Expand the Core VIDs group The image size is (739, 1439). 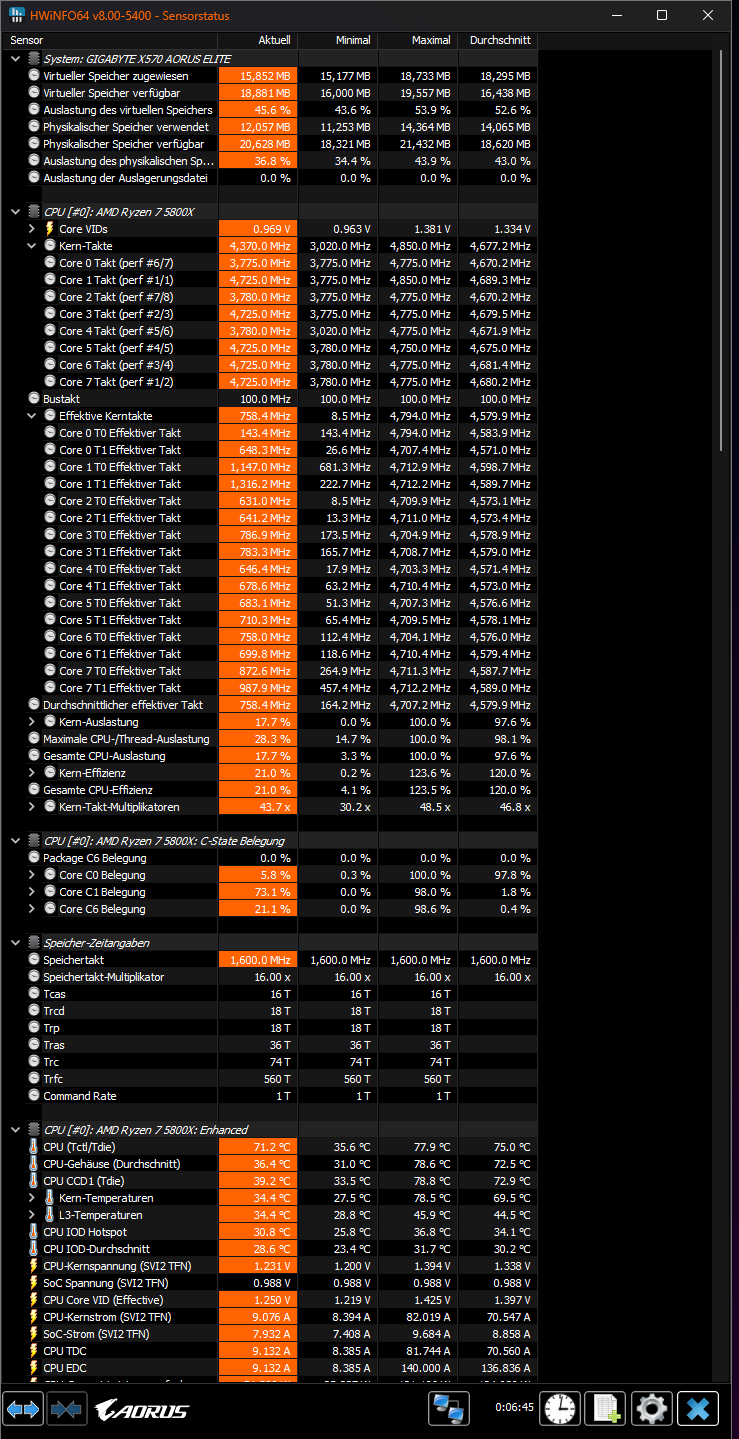coord(32,229)
